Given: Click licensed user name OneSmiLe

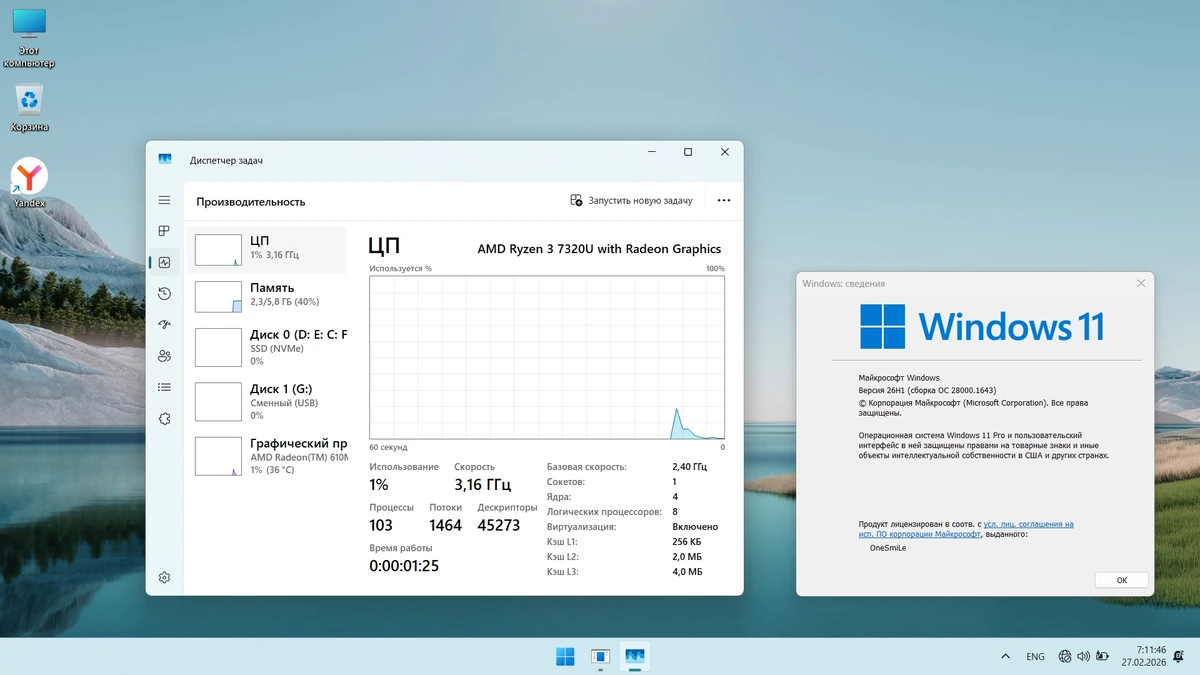Looking at the screenshot, I should [x=888, y=548].
